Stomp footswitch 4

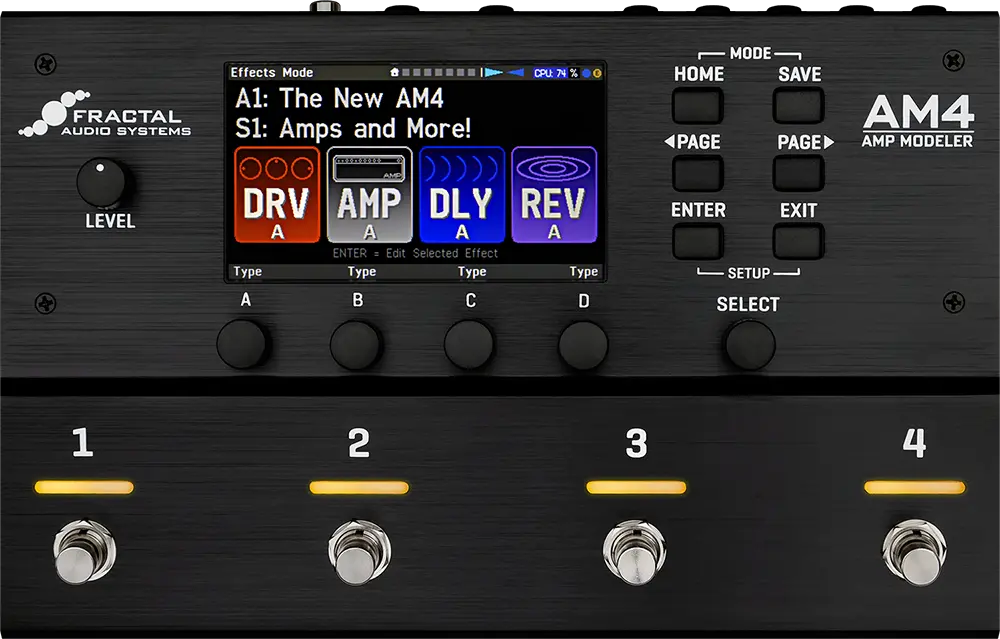point(914,552)
